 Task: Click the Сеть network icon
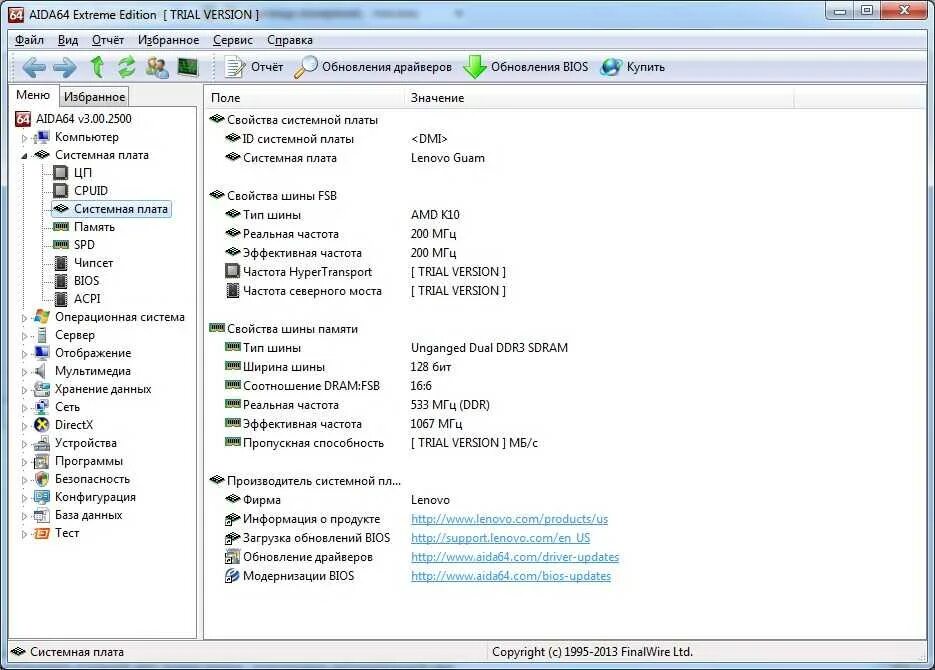pos(42,407)
